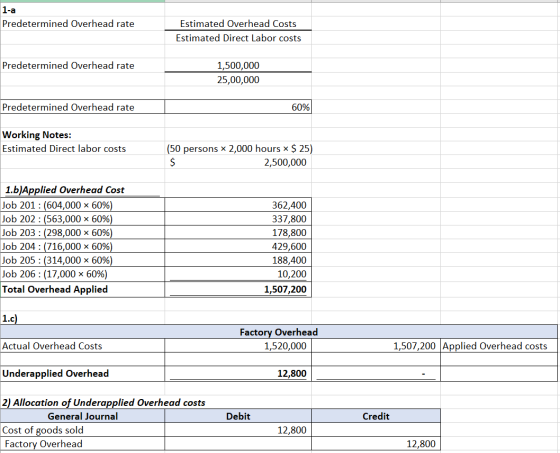Click the Debit column header
Image resolution: width=560 pixels, height=453 pixels.
click(238, 416)
